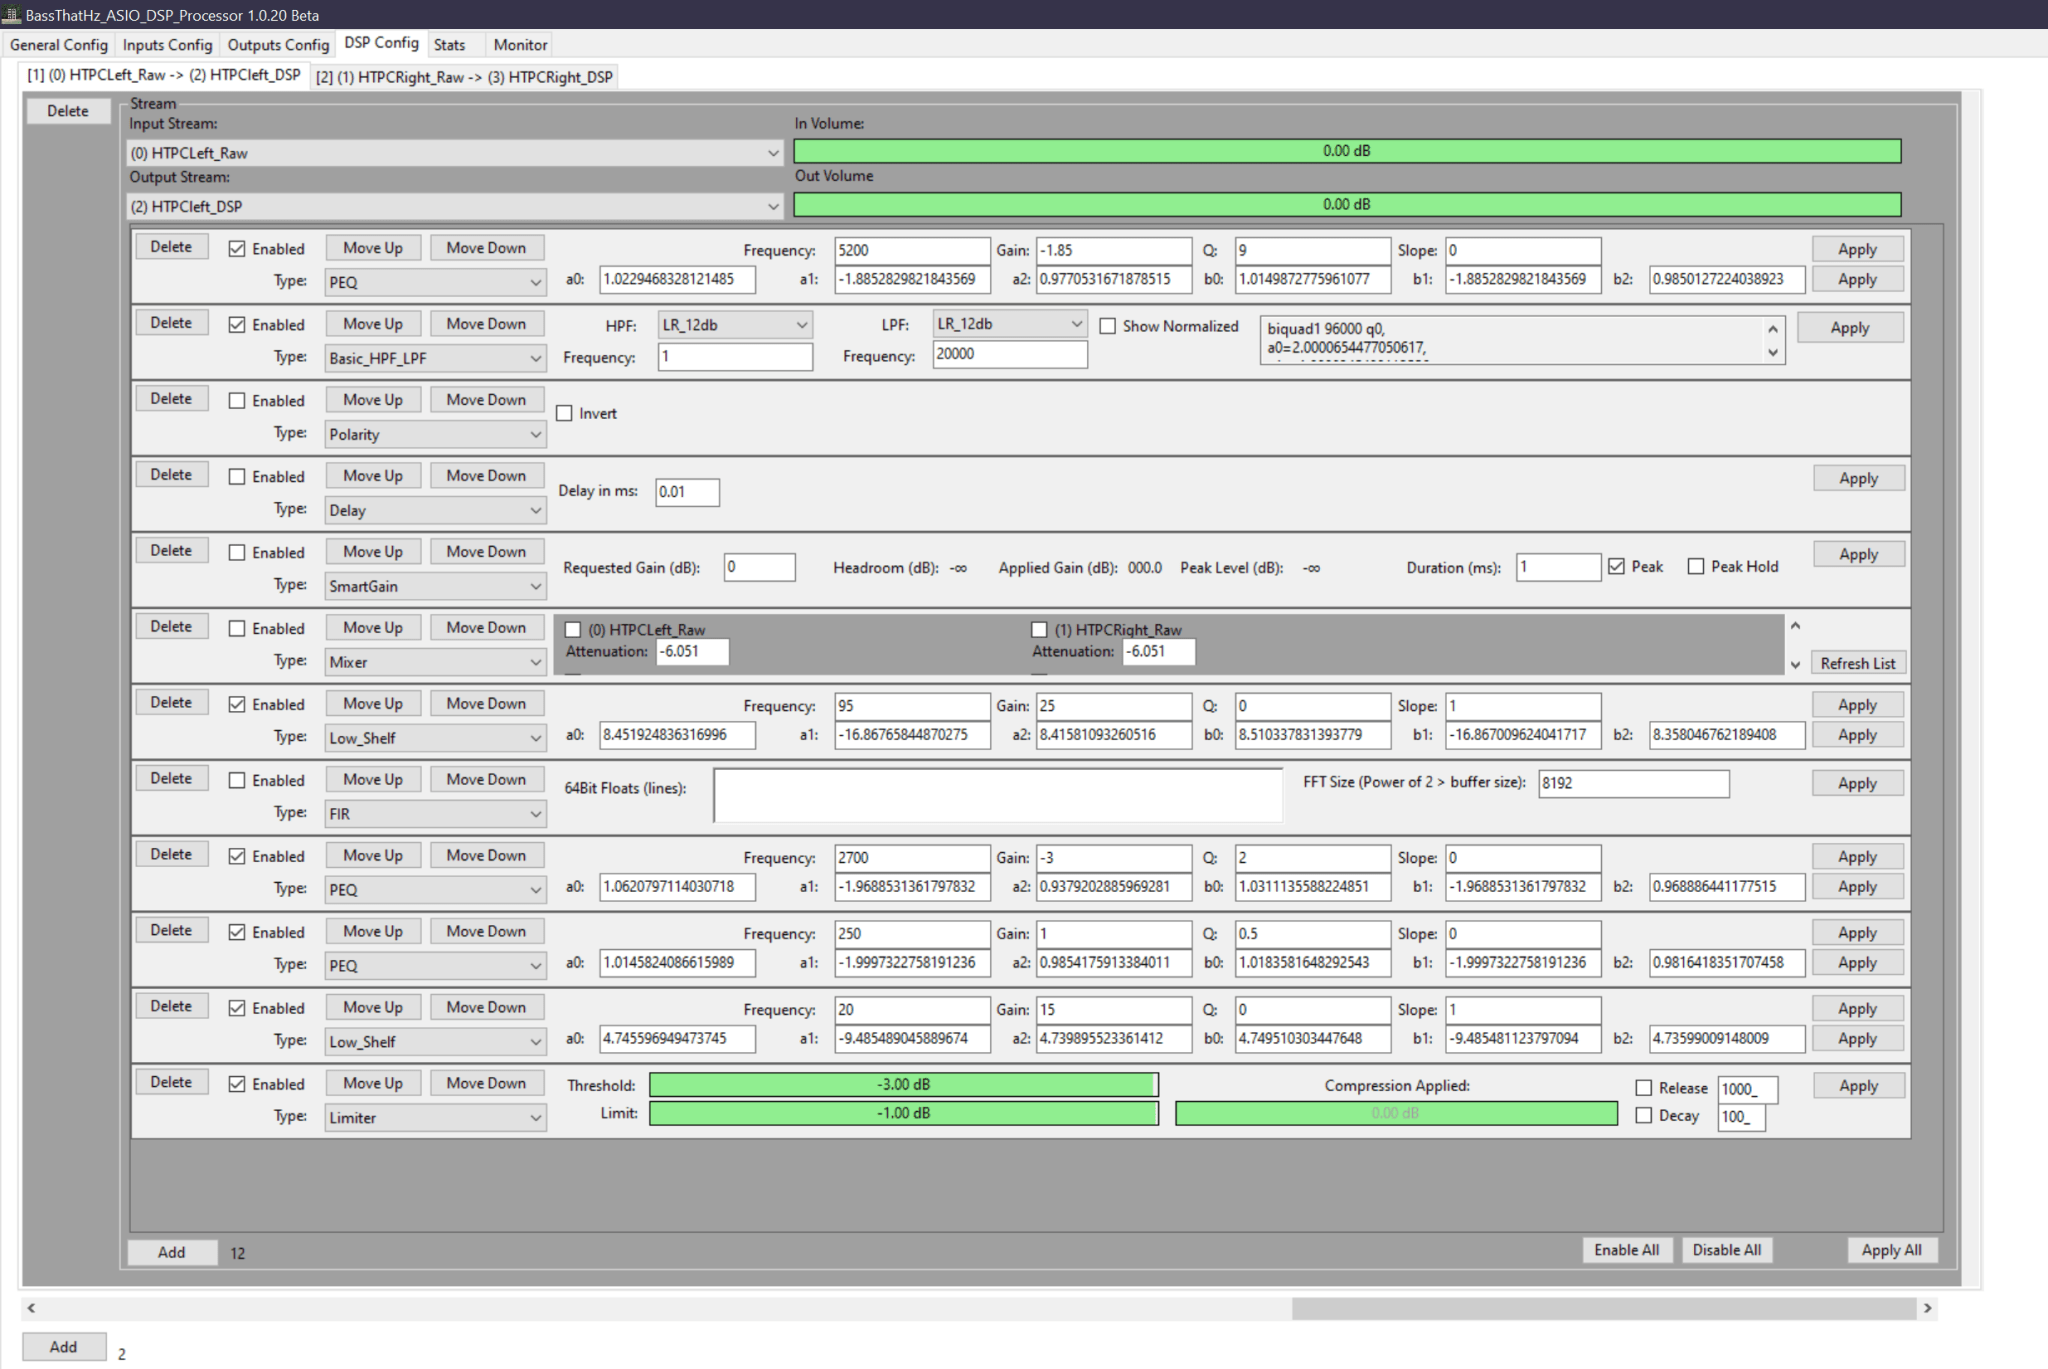Delete the Limiter filter
Screen dimensions: 2048x1369
pos(171,1082)
